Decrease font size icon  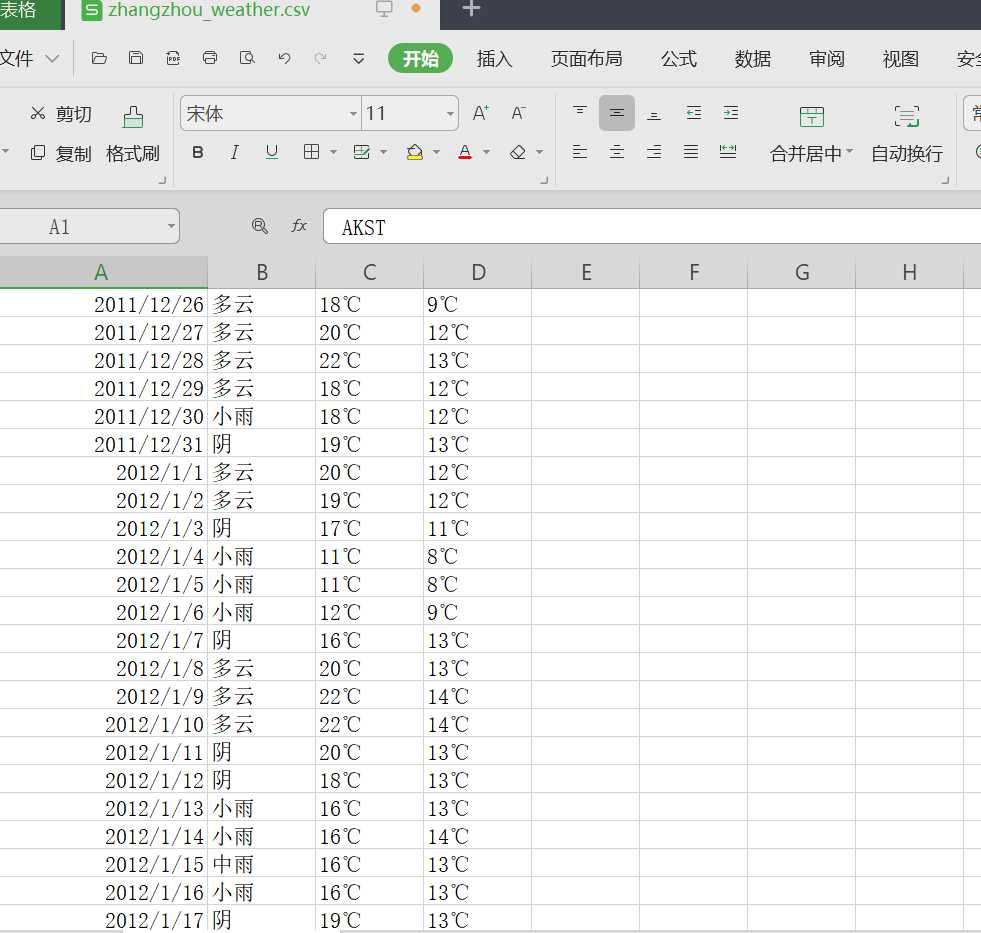[518, 113]
